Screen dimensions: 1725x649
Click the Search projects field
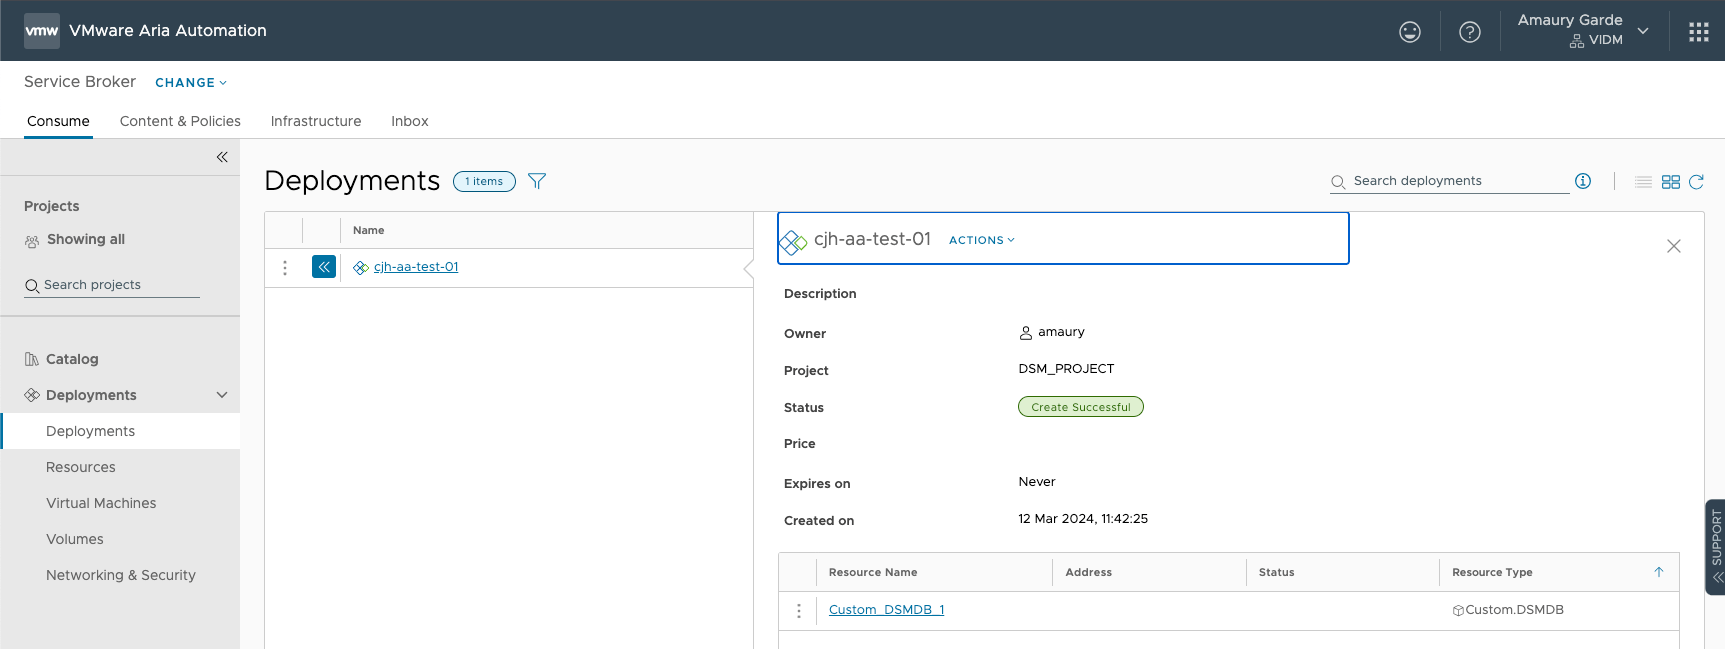pyautogui.click(x=112, y=285)
